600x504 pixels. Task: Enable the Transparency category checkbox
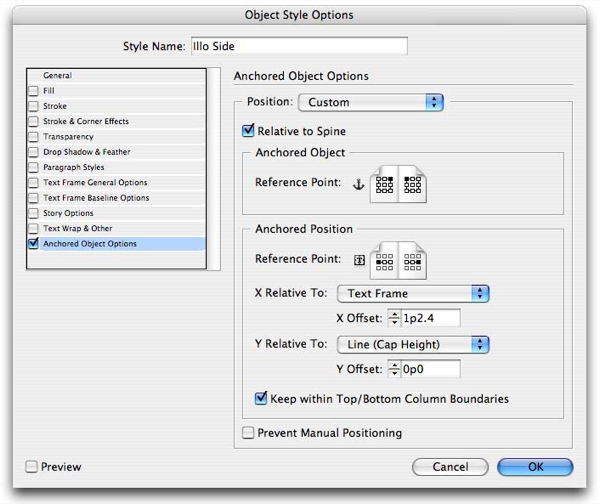coord(34,137)
